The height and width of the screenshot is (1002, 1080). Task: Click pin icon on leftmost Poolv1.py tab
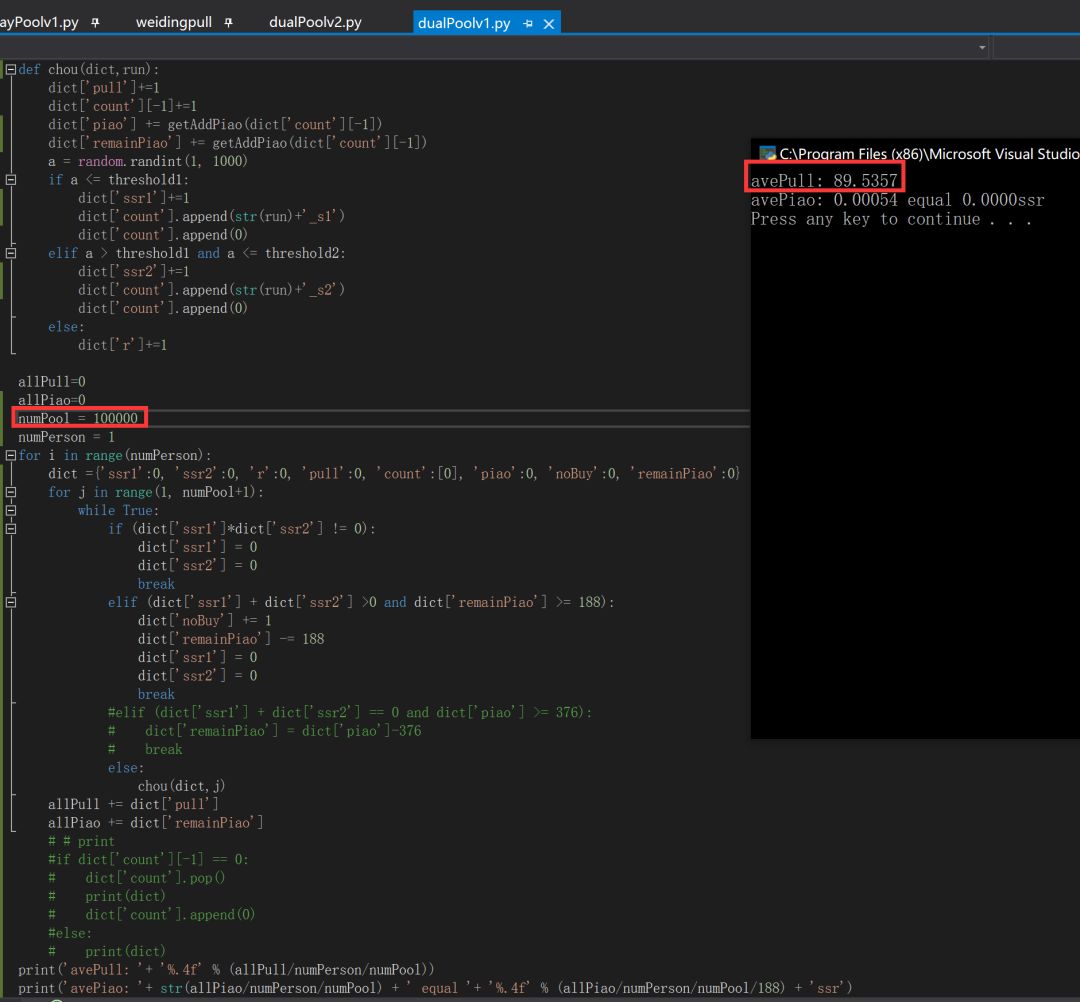coord(96,23)
